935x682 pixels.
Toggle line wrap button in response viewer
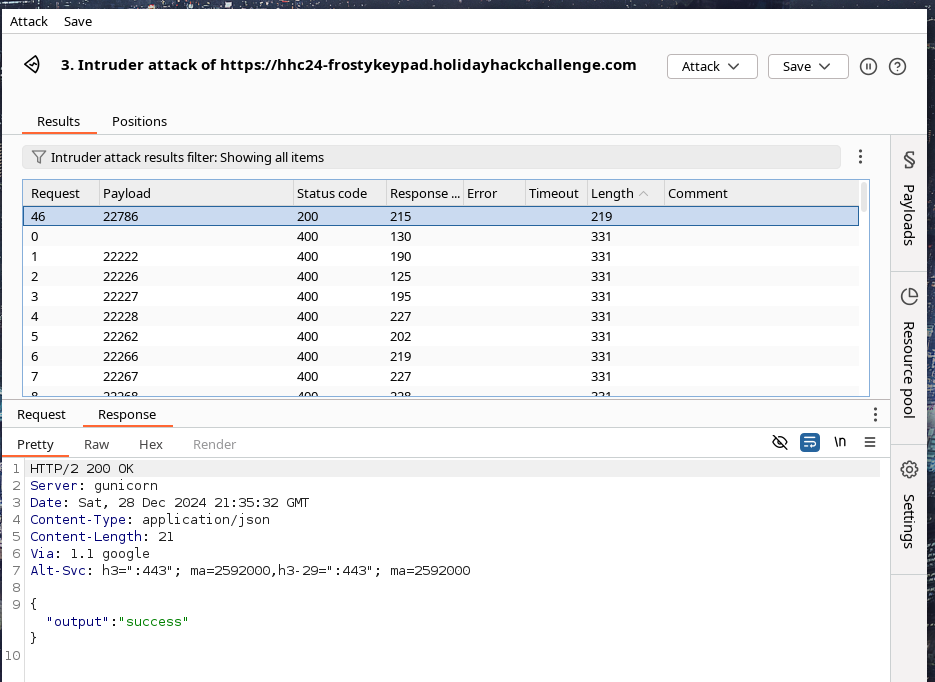pyautogui.click(x=810, y=442)
